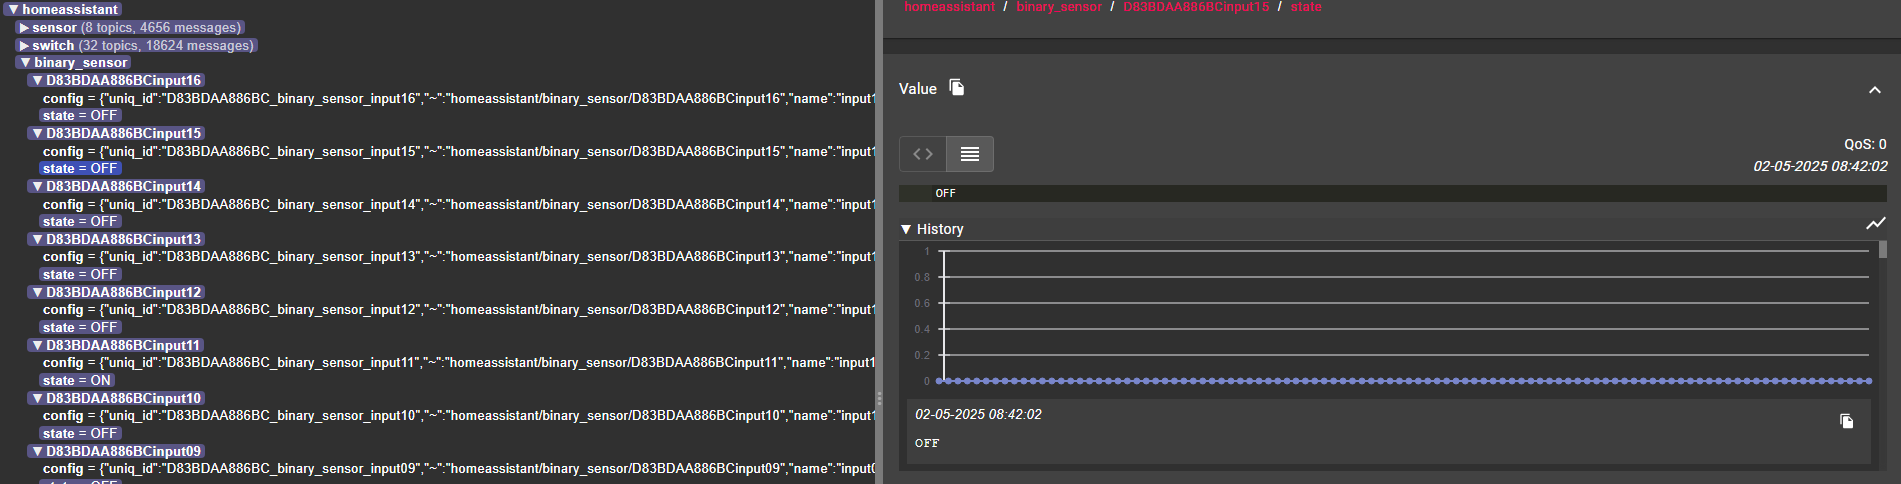Switch to formatted text value view
The image size is (1901, 484).
pyautogui.click(x=969, y=154)
